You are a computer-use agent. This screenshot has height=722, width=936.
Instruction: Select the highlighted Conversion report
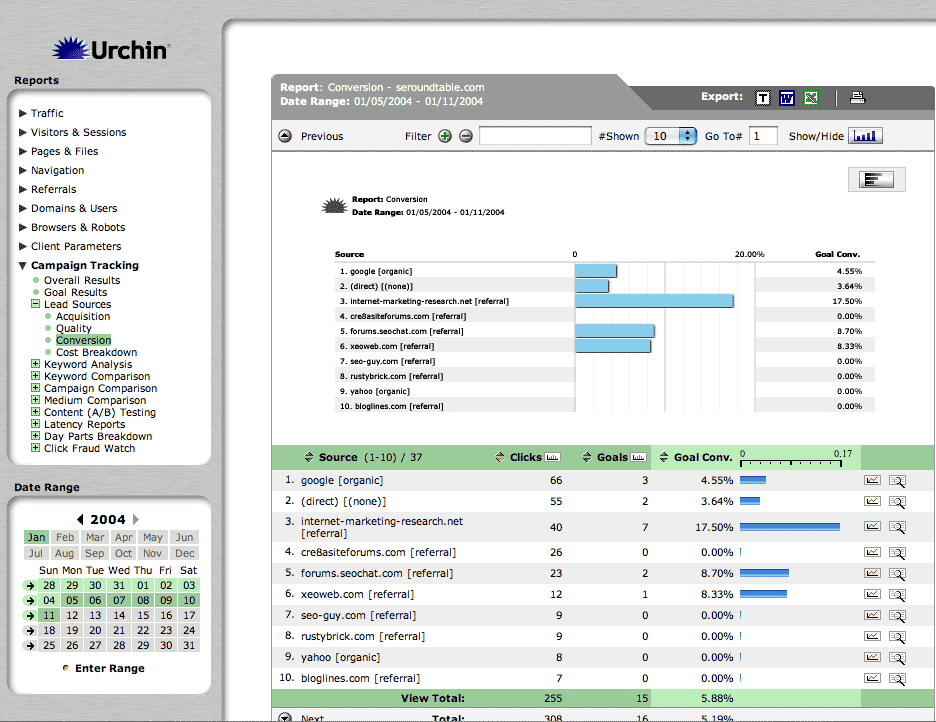[84, 340]
